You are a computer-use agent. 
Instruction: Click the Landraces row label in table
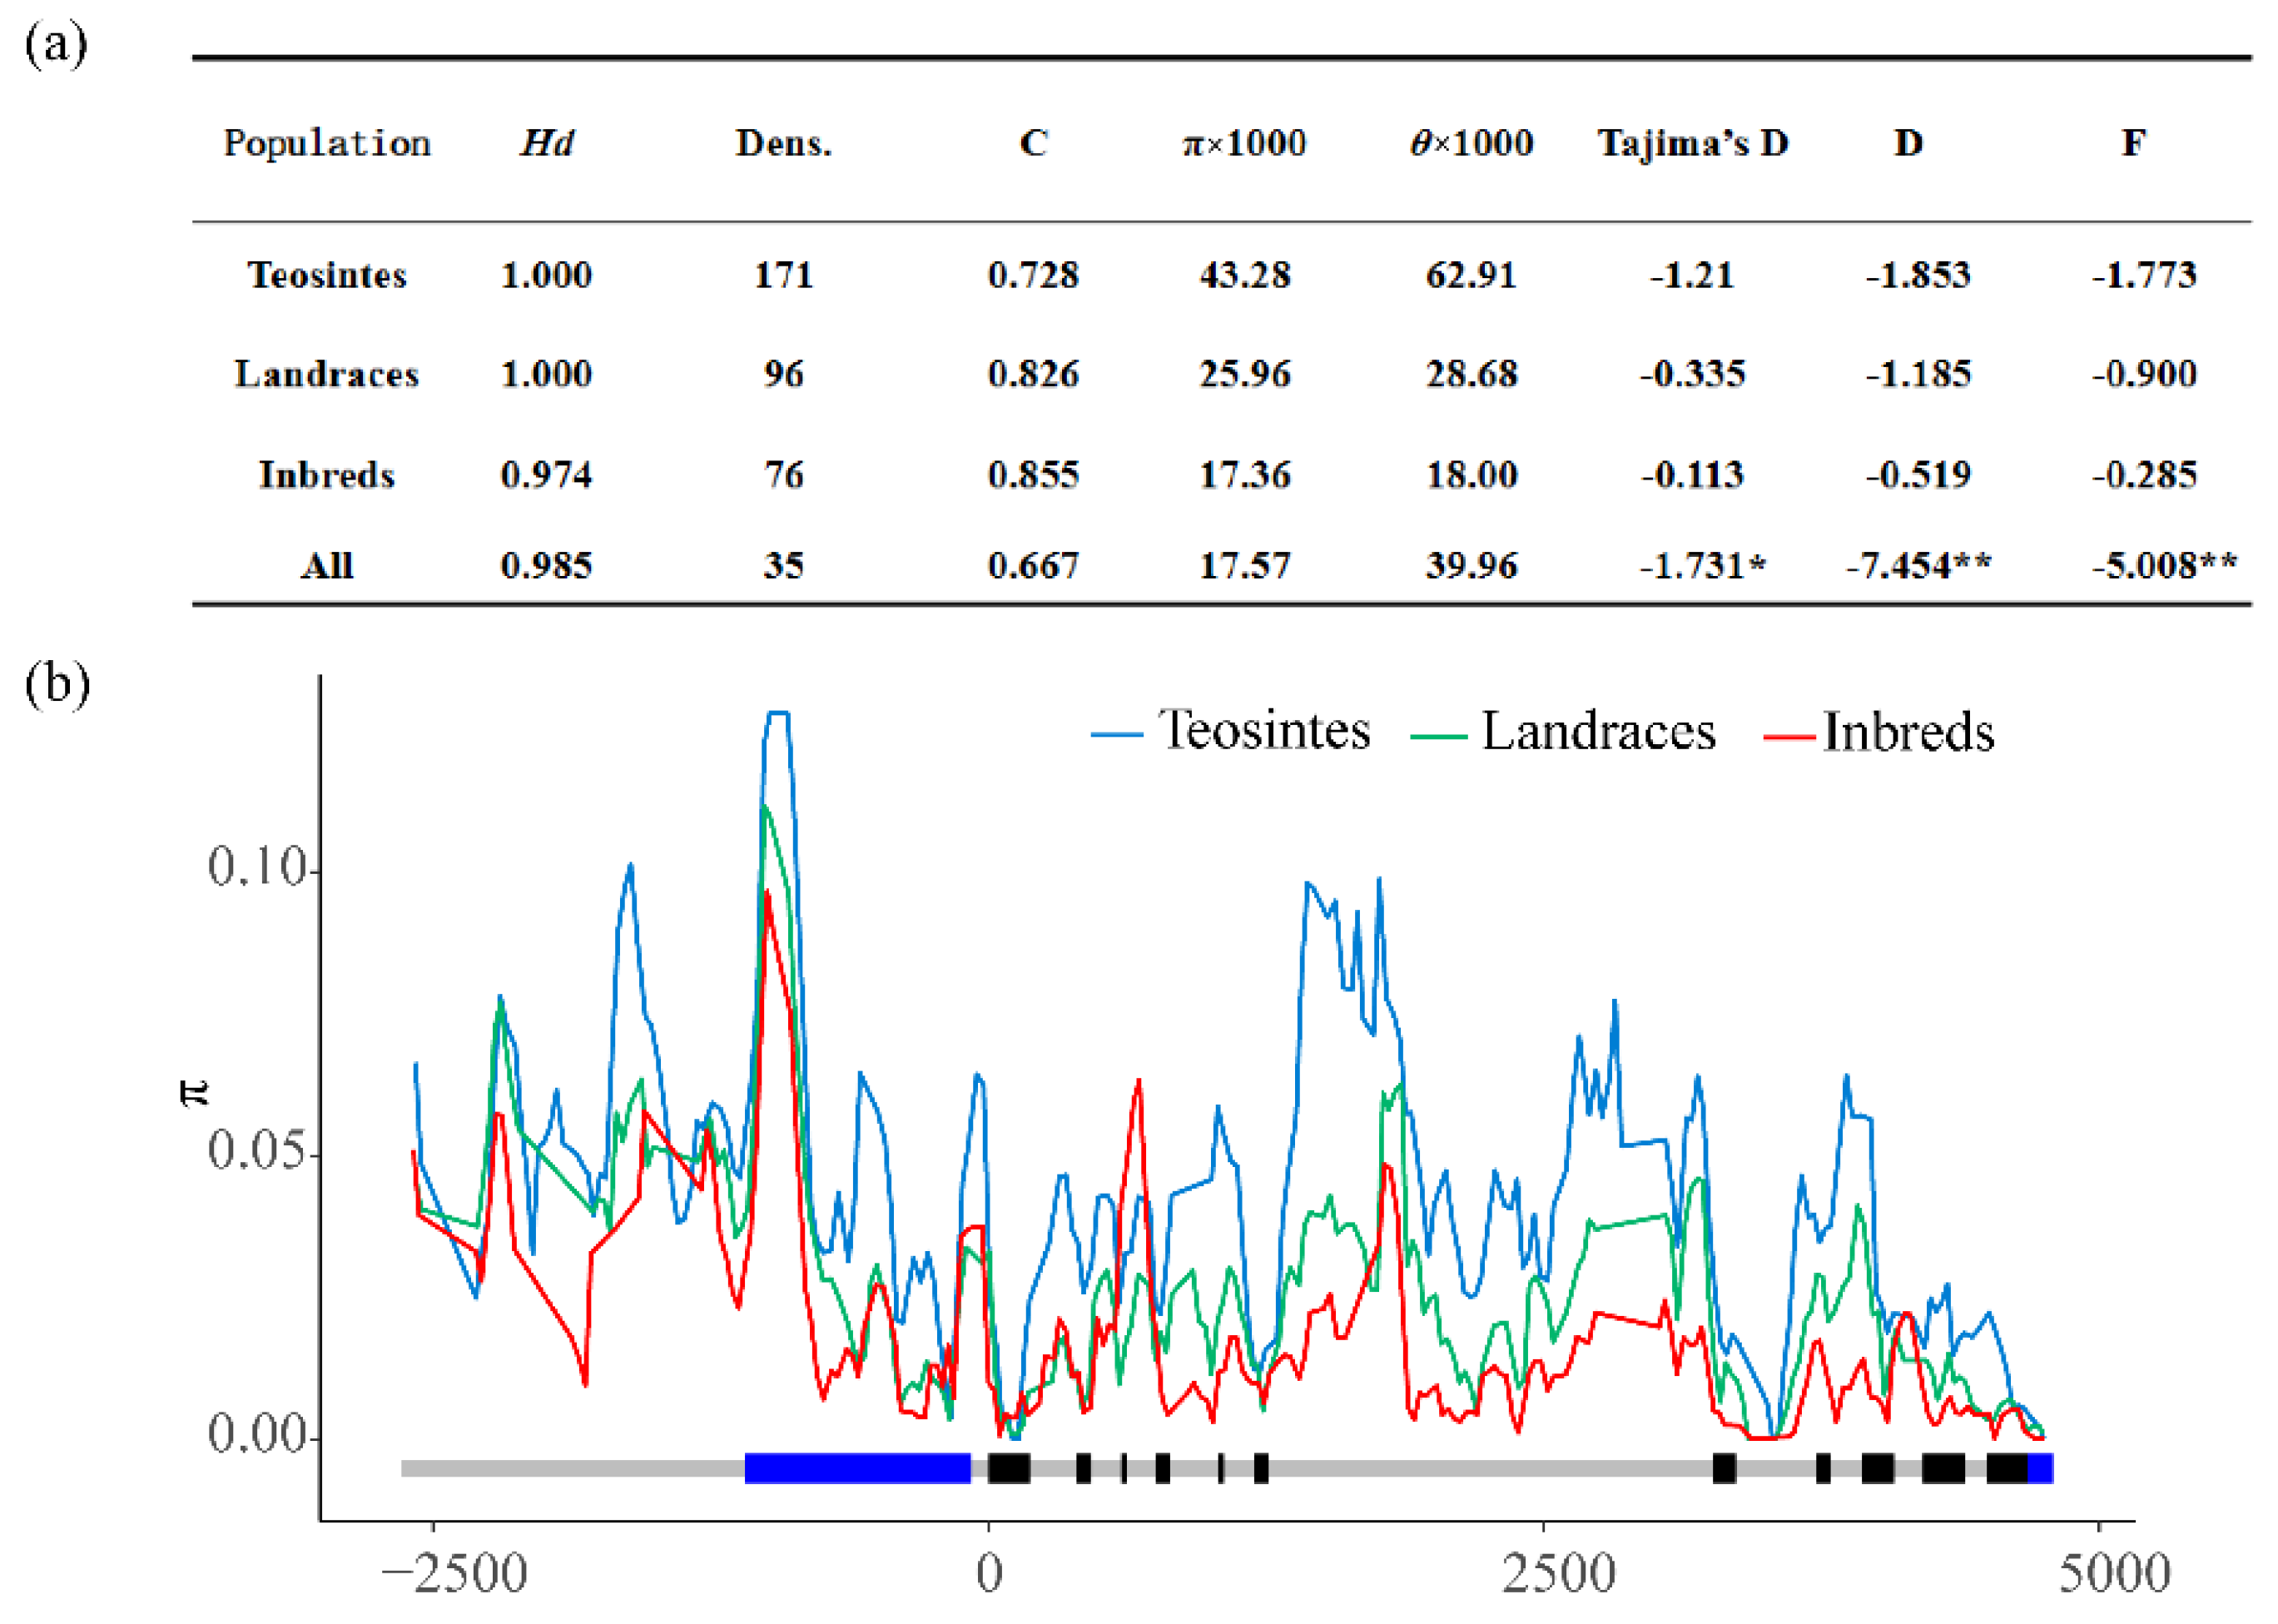tap(327, 374)
